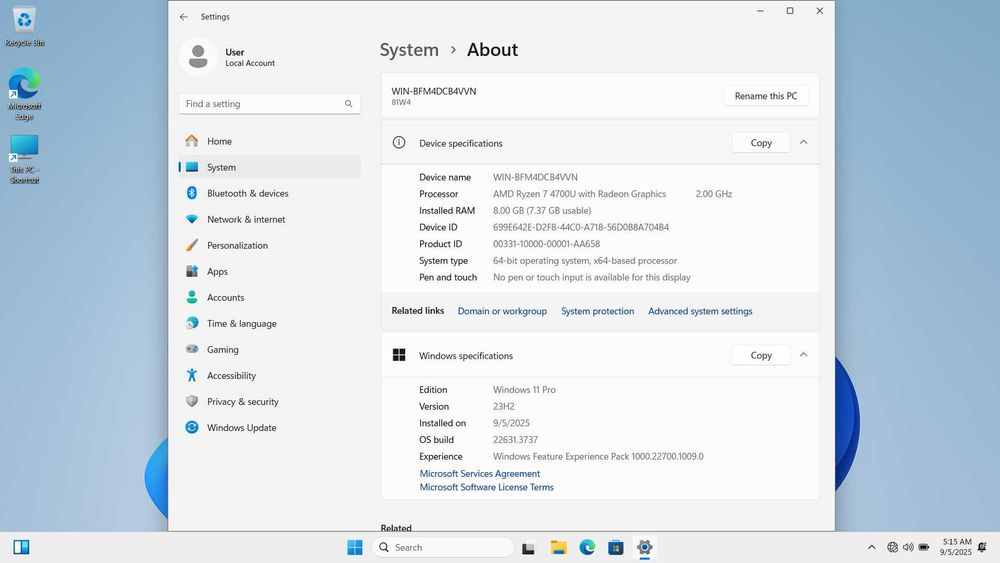Open Microsoft Store from the taskbar

click(615, 547)
